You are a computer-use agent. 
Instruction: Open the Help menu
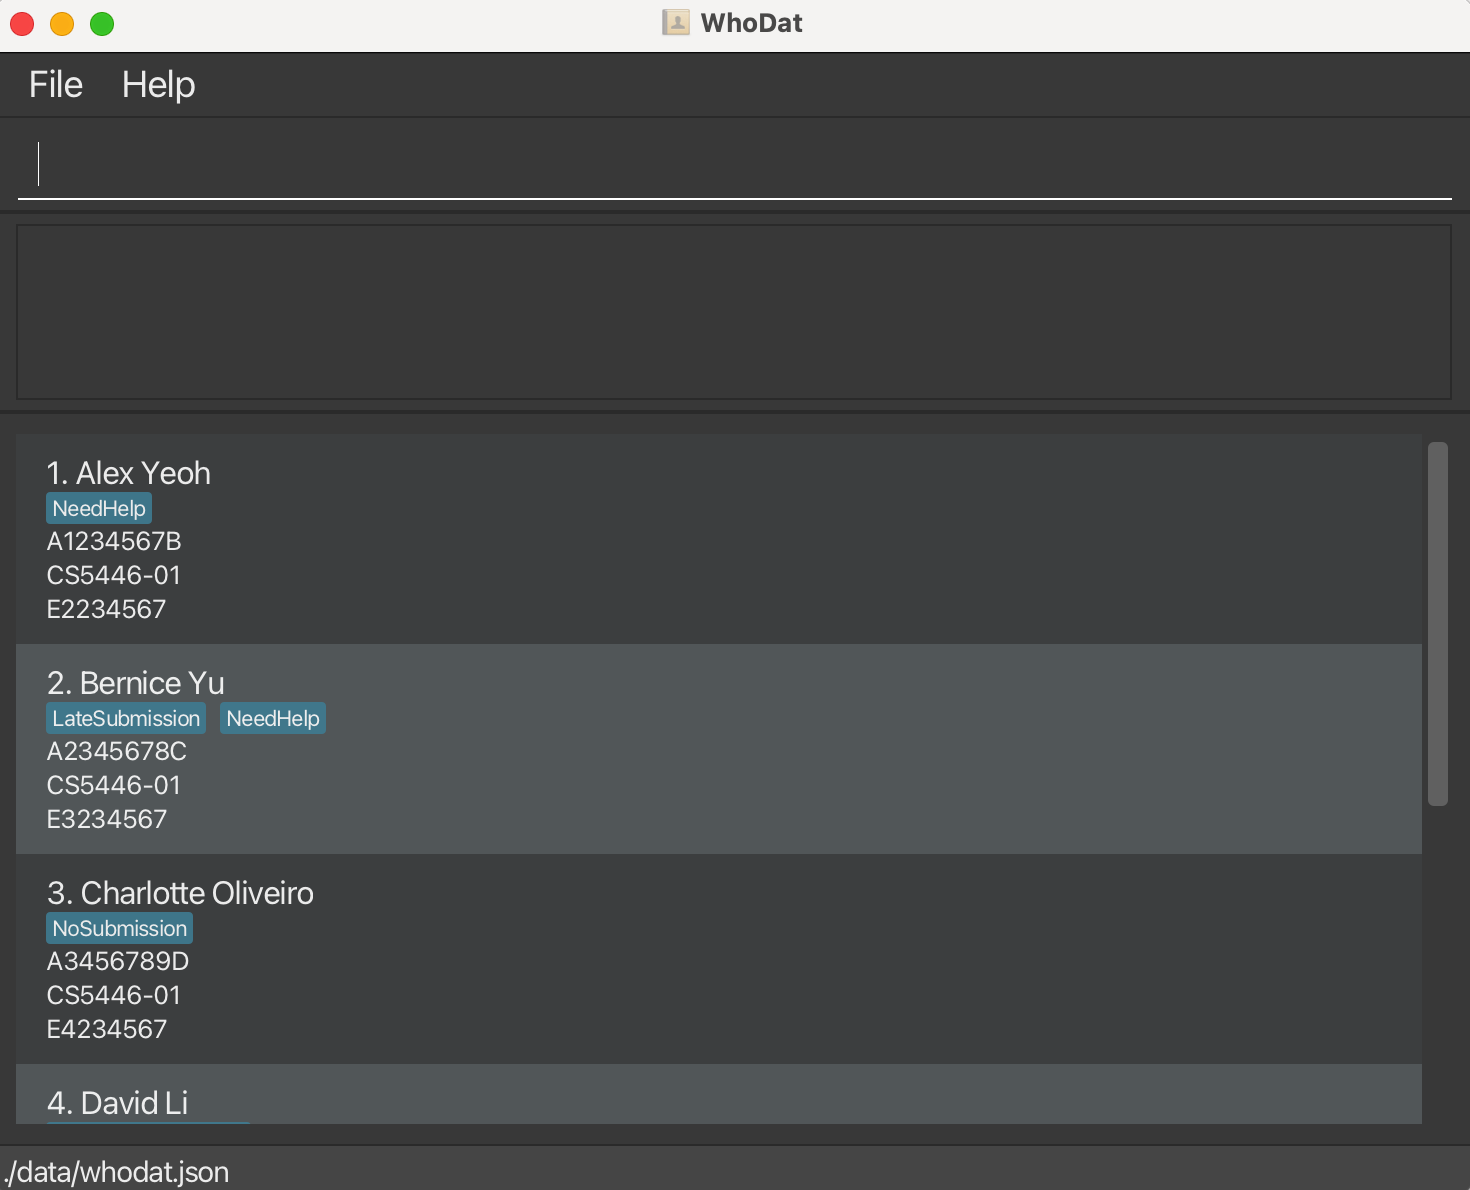pos(158,85)
